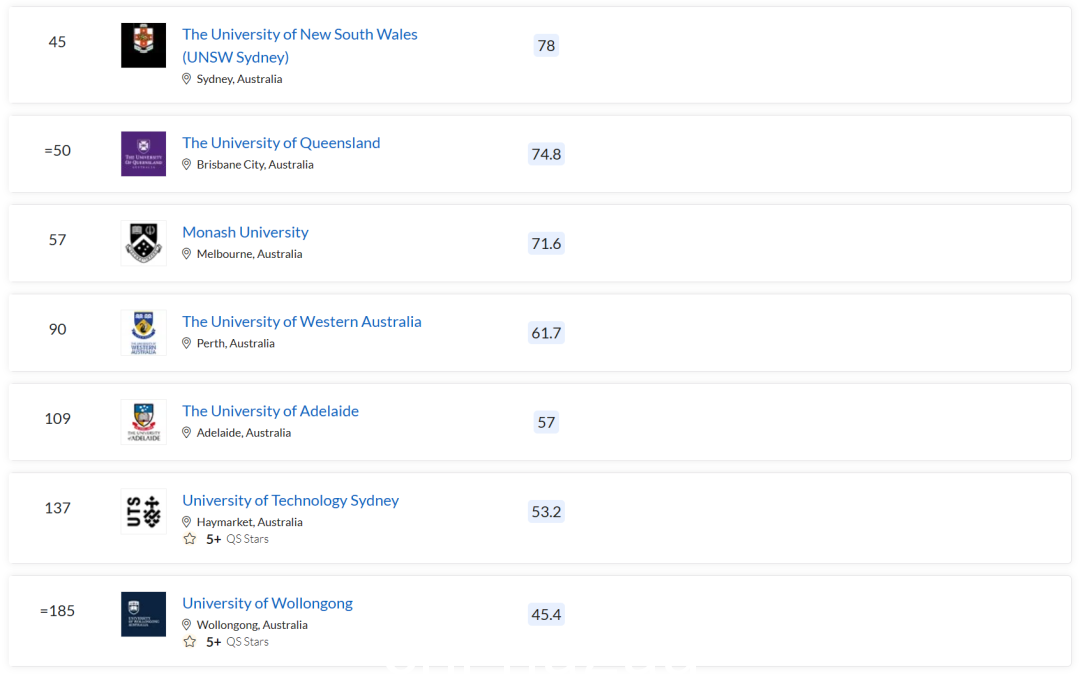Image resolution: width=1080 pixels, height=680 pixels.
Task: Select the Monash University shield logo
Action: pyautogui.click(x=143, y=243)
